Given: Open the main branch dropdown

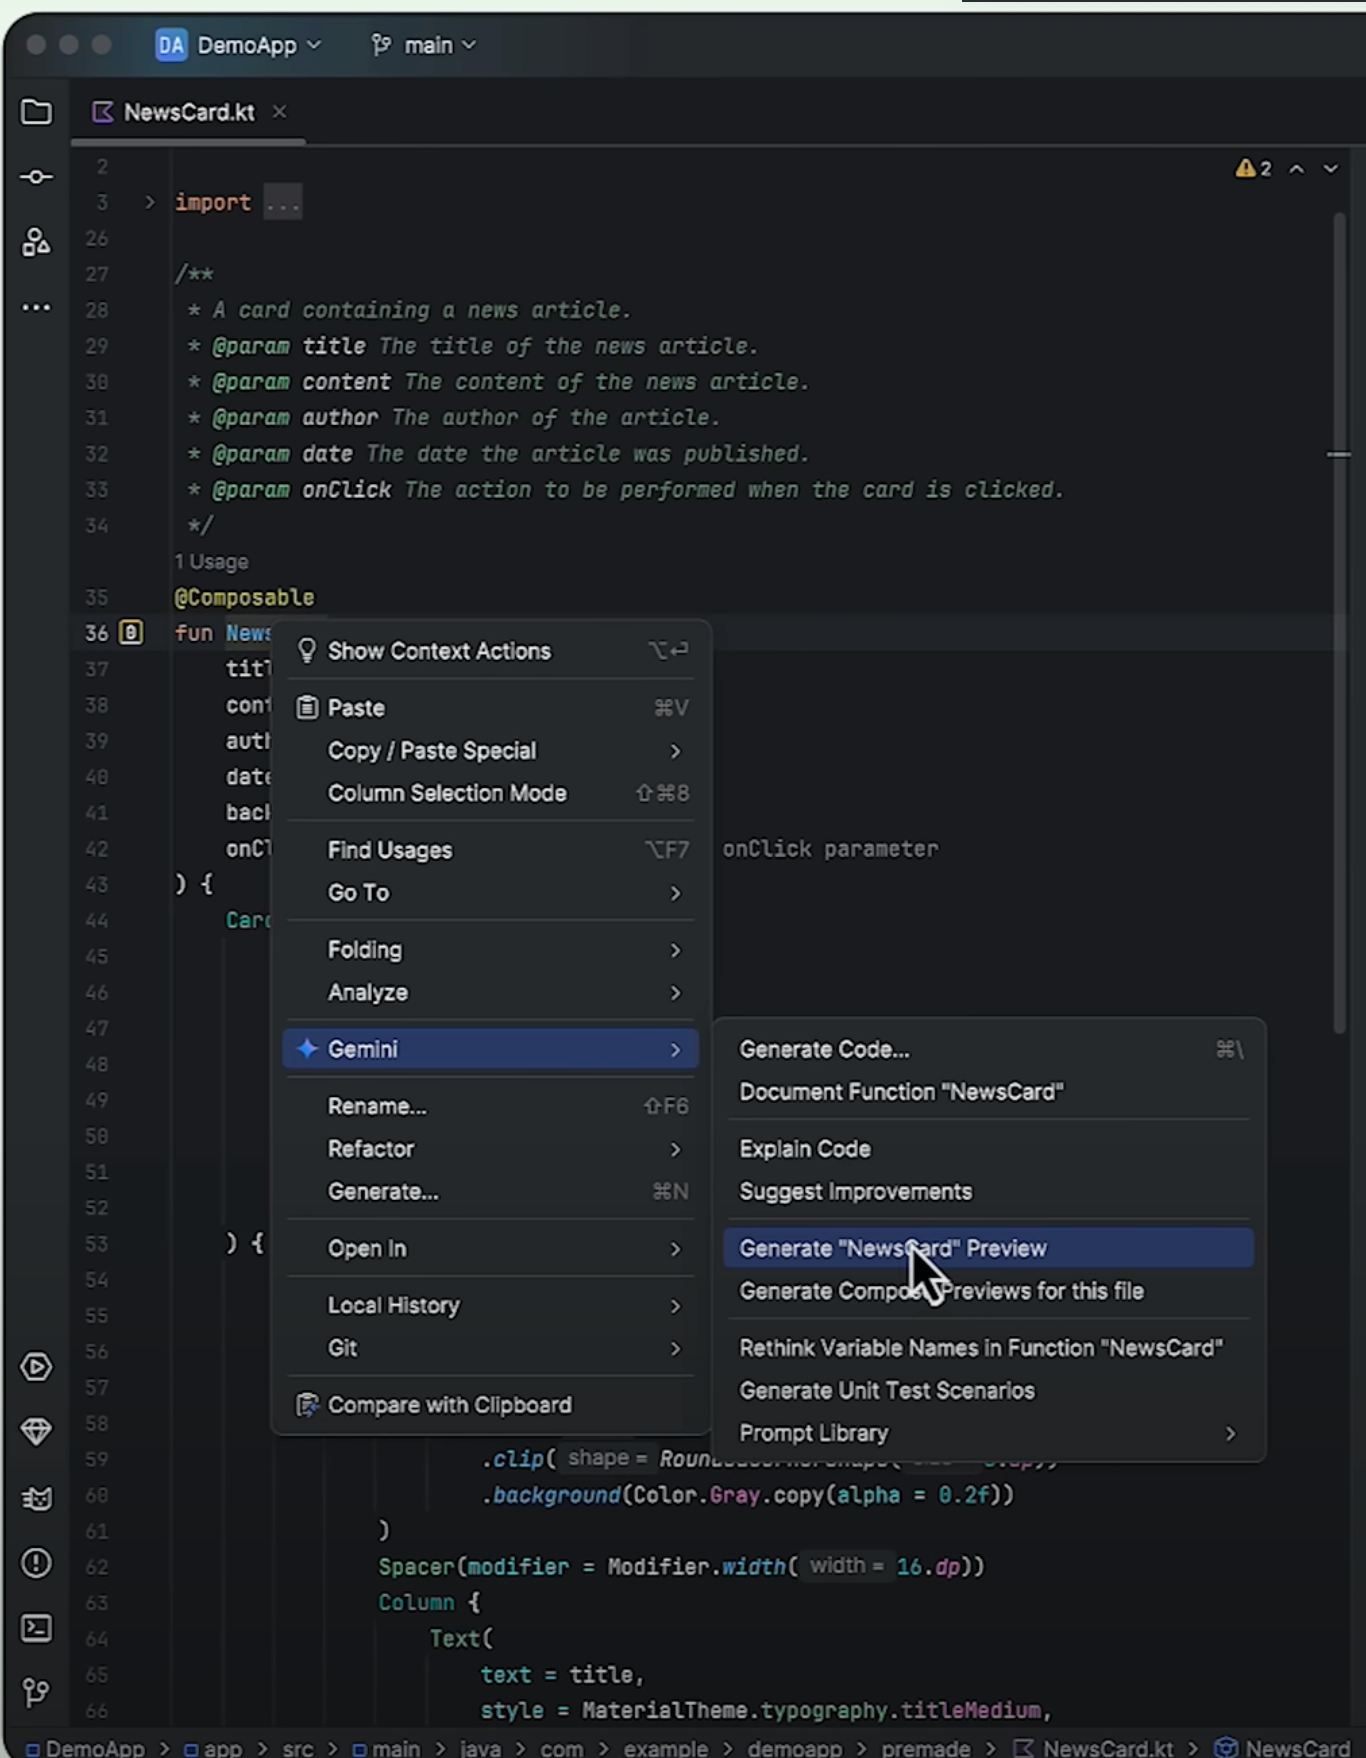Looking at the screenshot, I should (424, 45).
